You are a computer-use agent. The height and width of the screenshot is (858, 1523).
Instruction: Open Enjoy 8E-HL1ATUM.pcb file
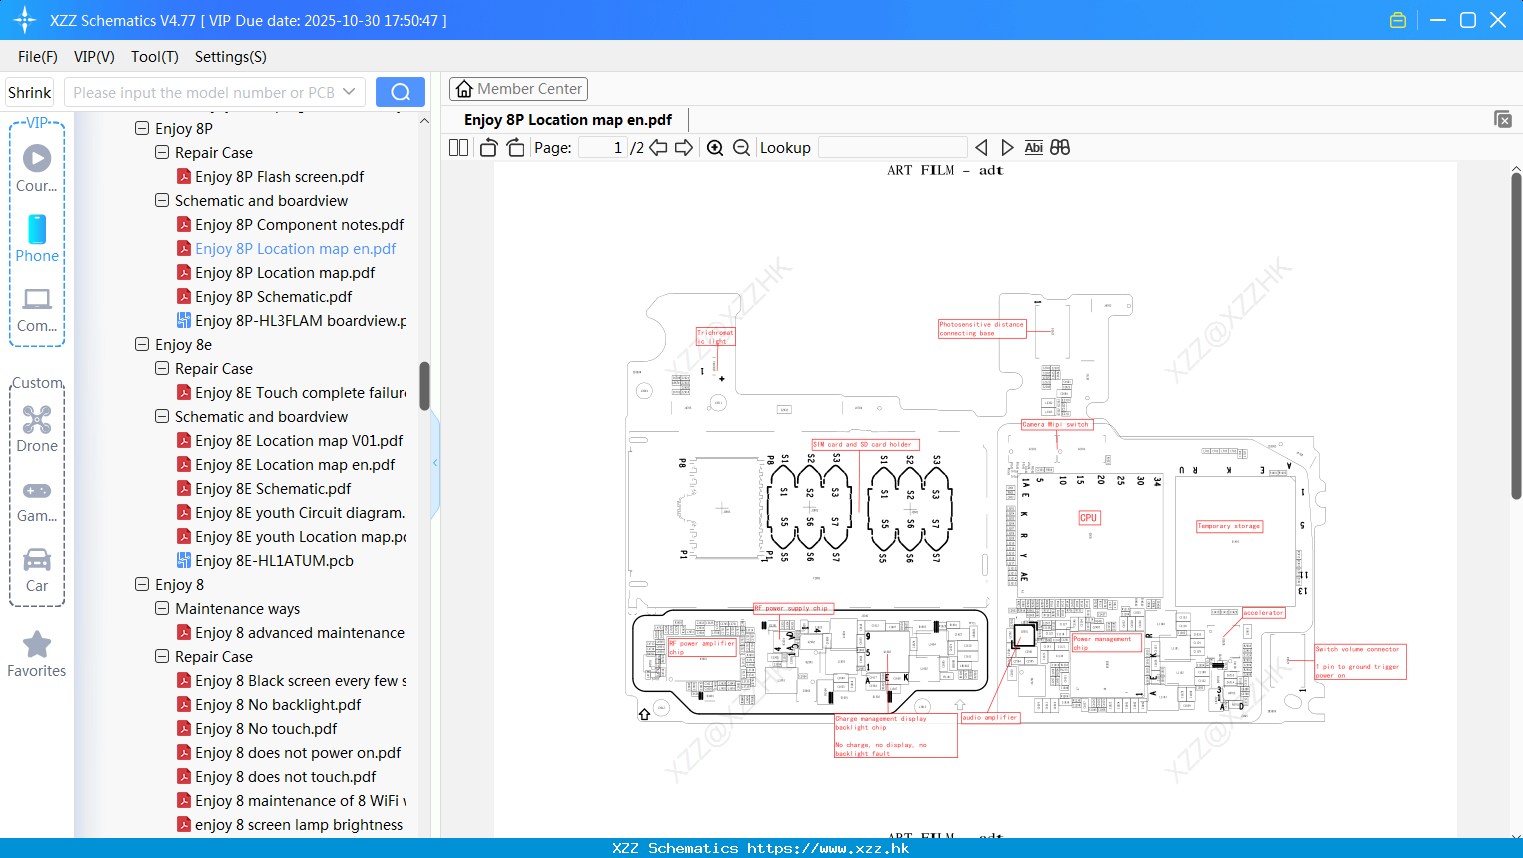(265, 561)
